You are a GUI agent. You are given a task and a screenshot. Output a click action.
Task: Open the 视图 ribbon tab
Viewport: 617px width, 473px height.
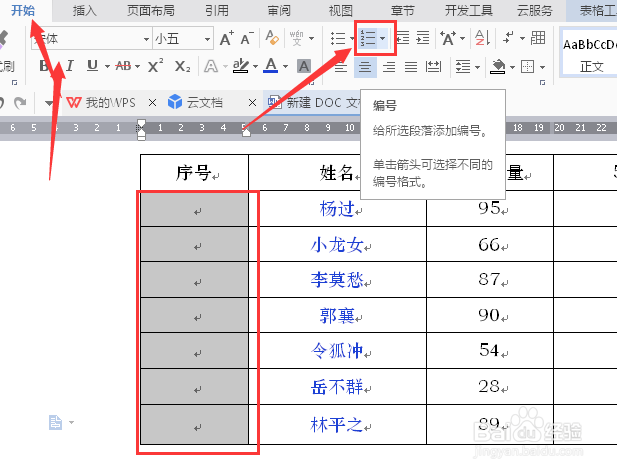341,11
